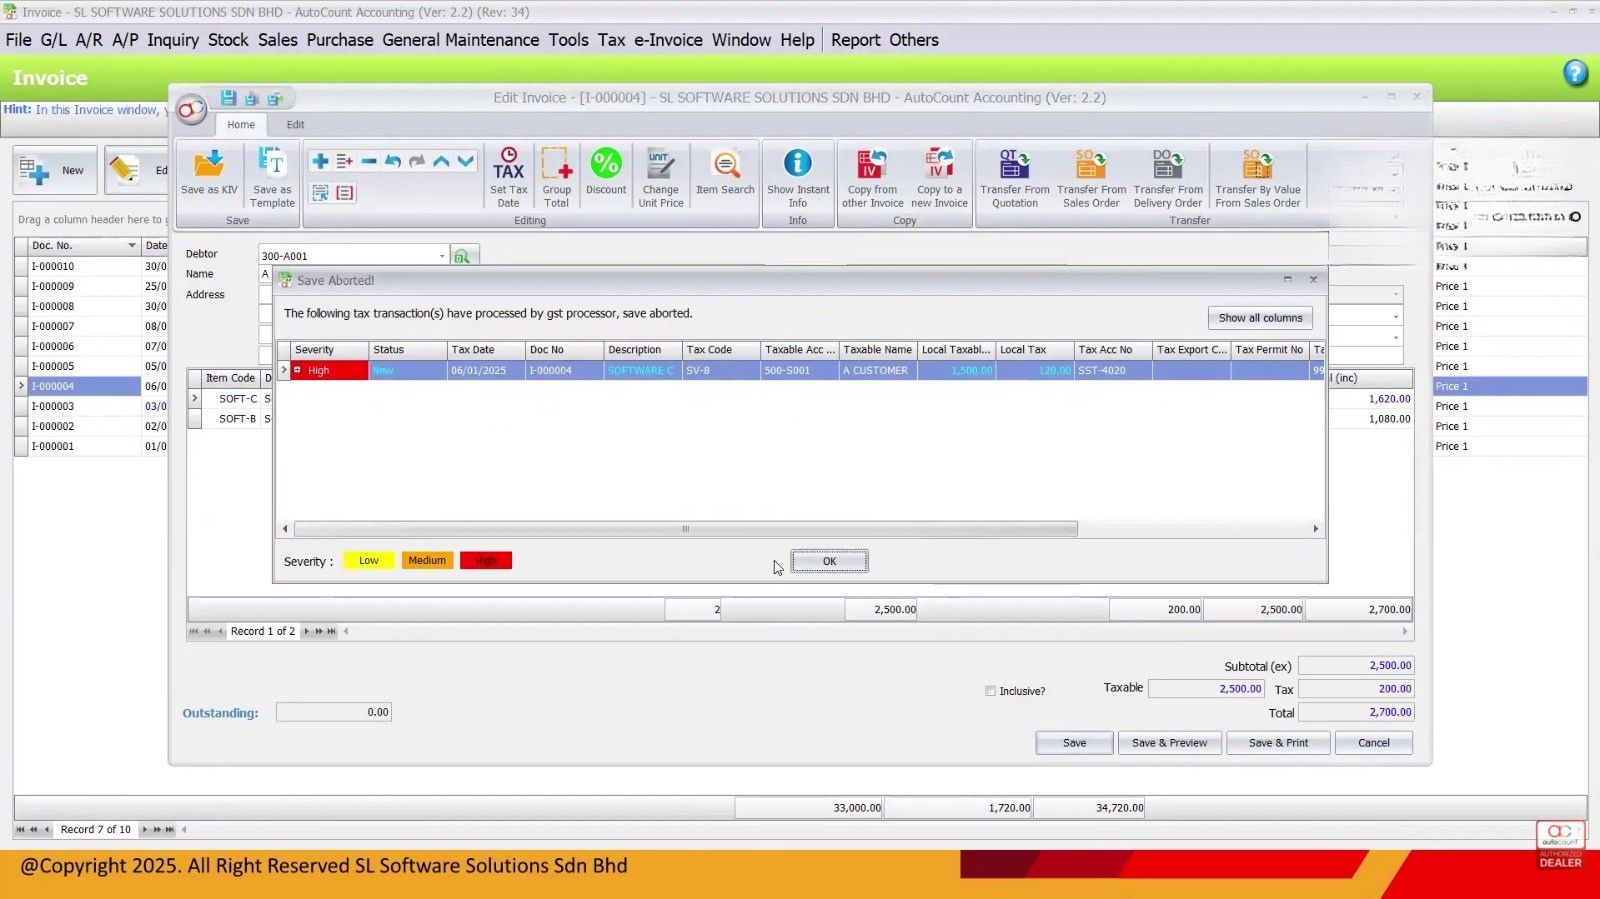Click the select all rows icon
1600x899 pixels.
(320, 192)
